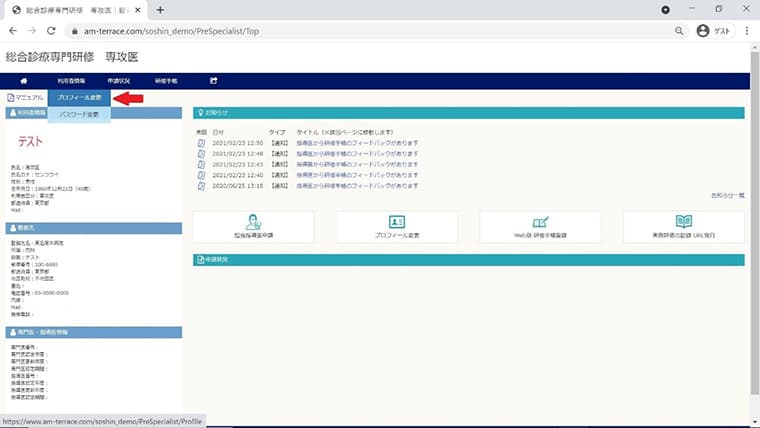
Task: Click unread icon for 12:50 notification
Action: [x=201, y=143]
